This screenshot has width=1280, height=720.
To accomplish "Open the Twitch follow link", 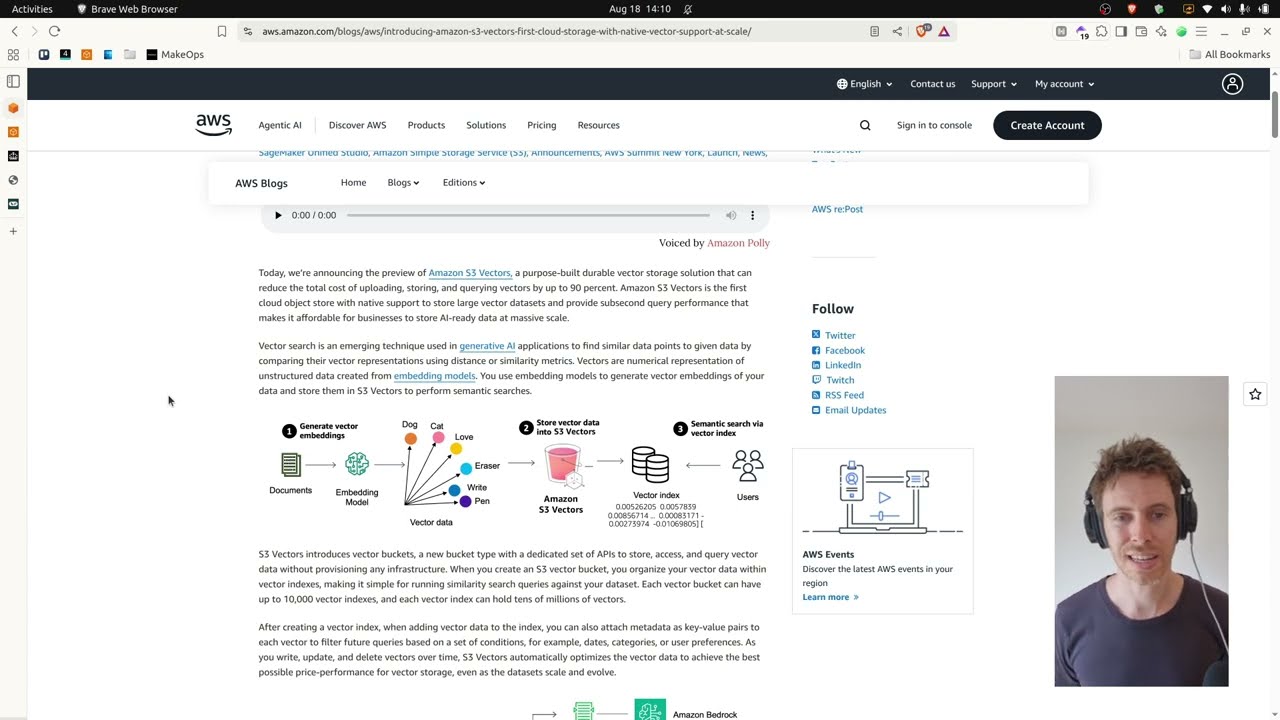I will (x=839, y=380).
